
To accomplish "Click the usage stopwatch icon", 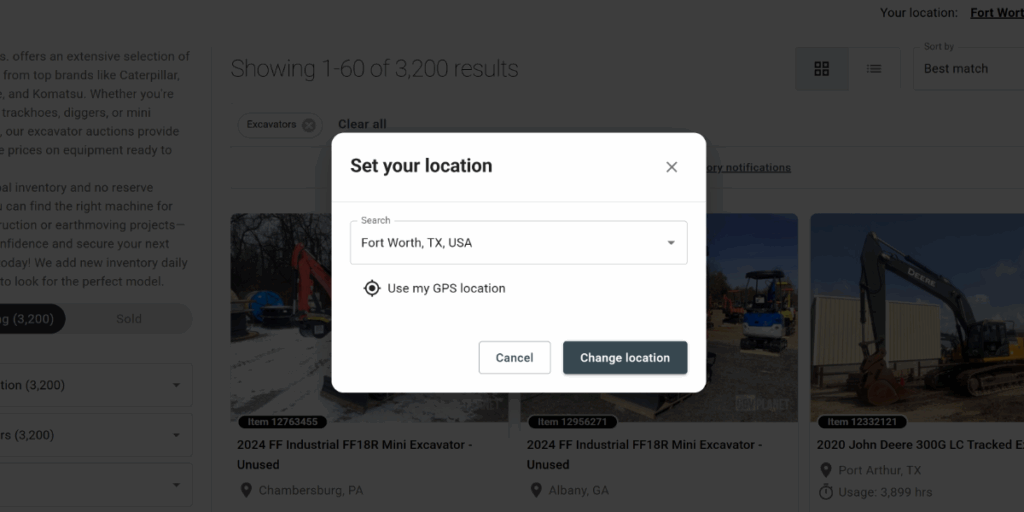I will point(825,492).
